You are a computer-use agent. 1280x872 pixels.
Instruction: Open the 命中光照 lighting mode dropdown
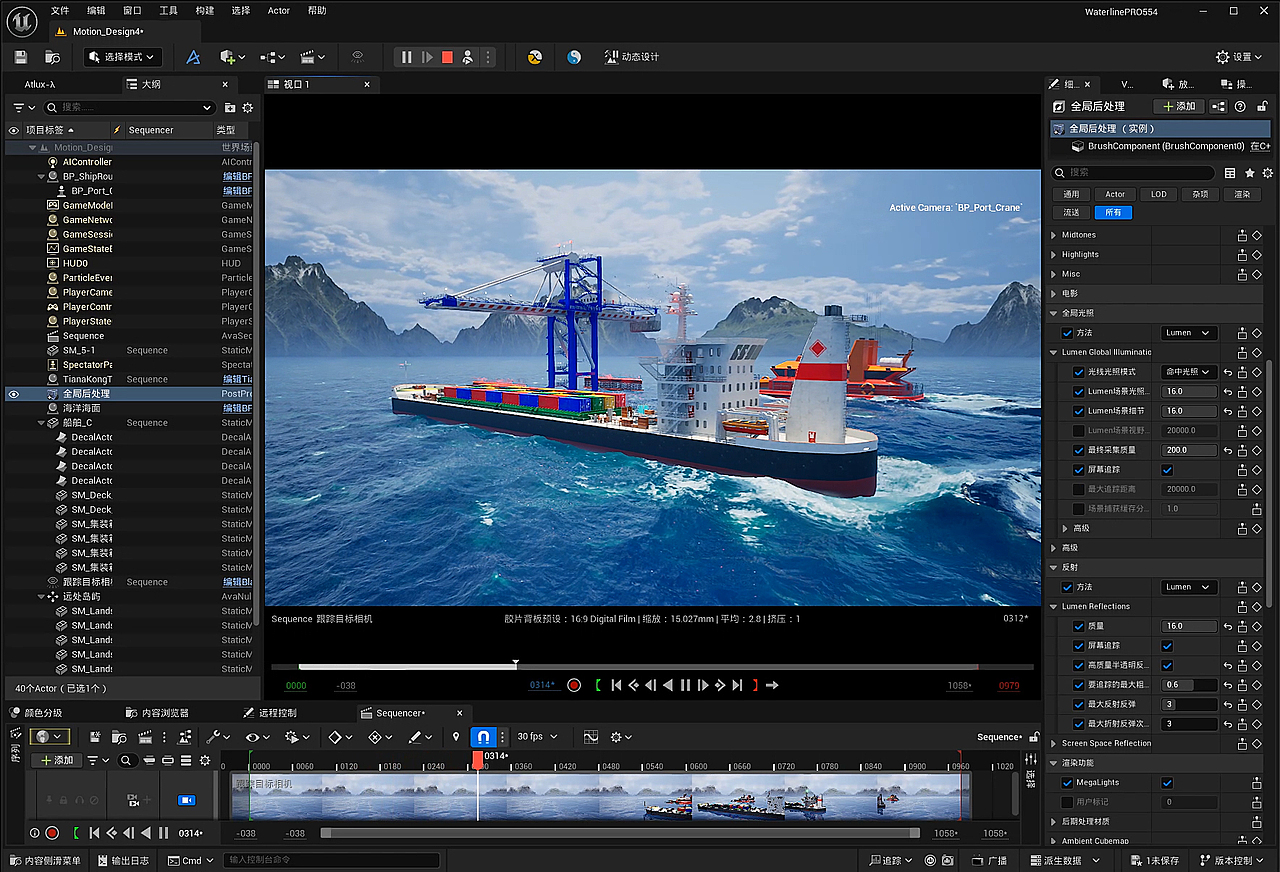click(1189, 372)
